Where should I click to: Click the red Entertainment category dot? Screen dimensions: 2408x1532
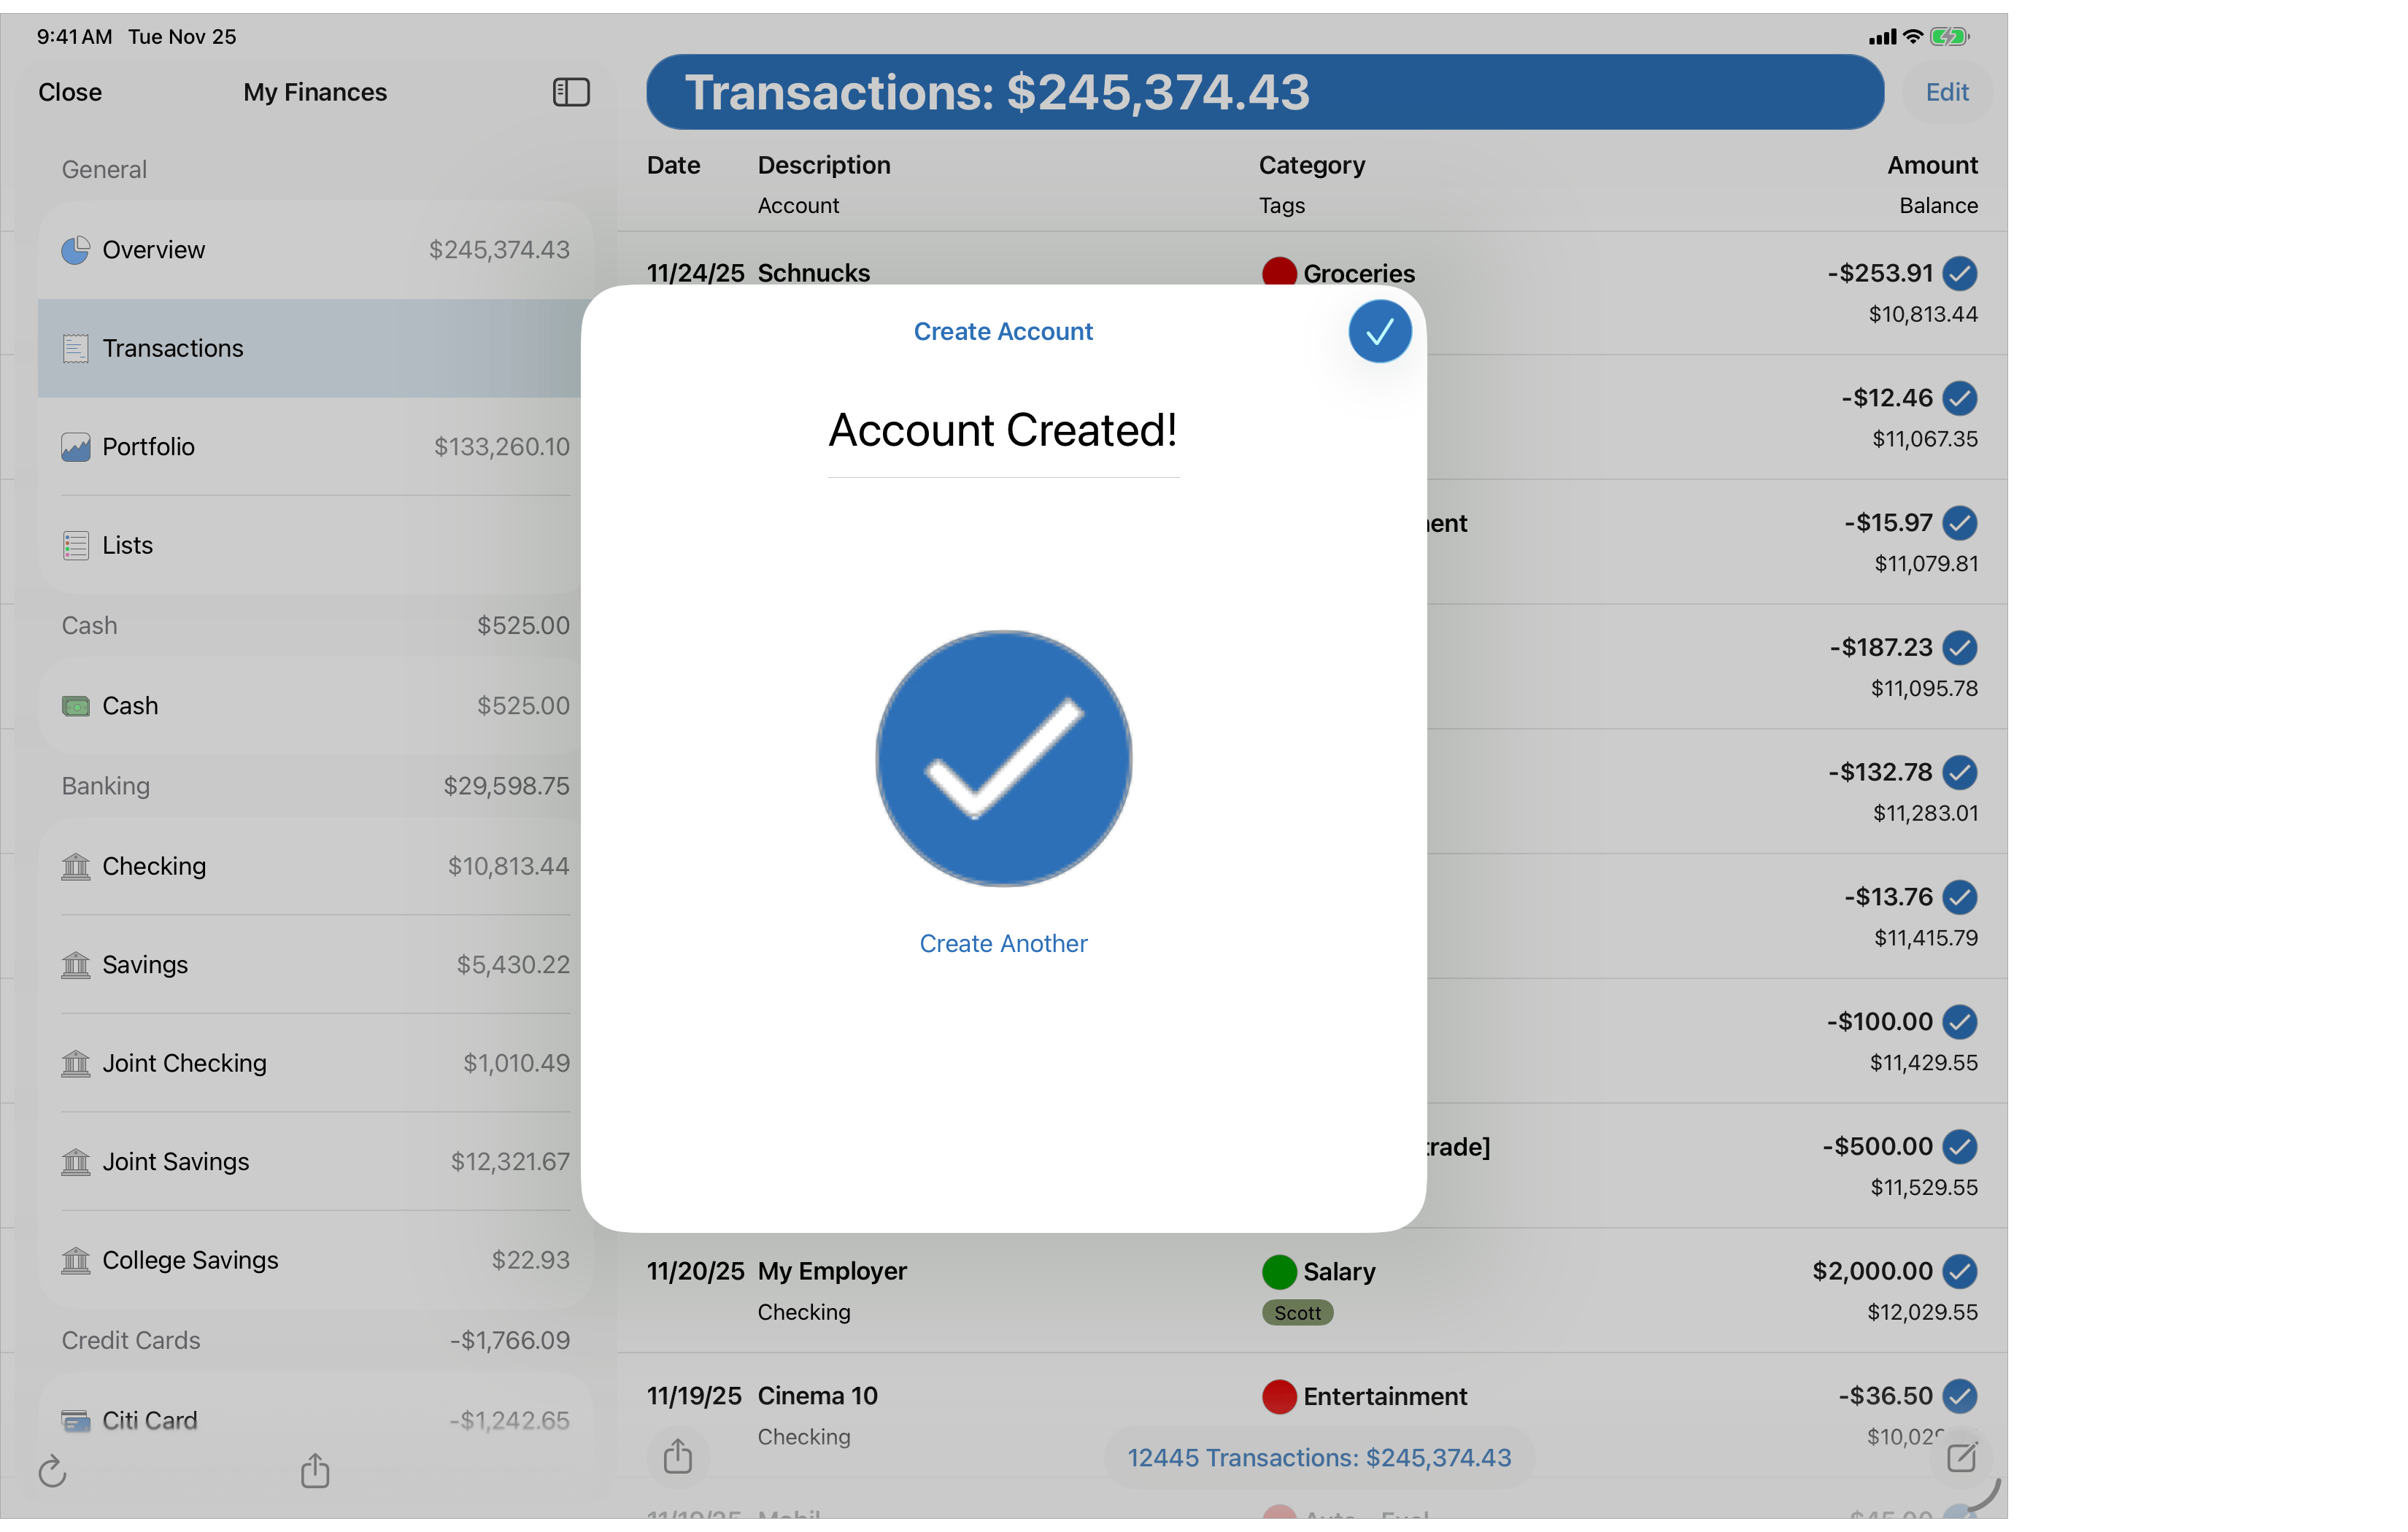(x=1279, y=1396)
